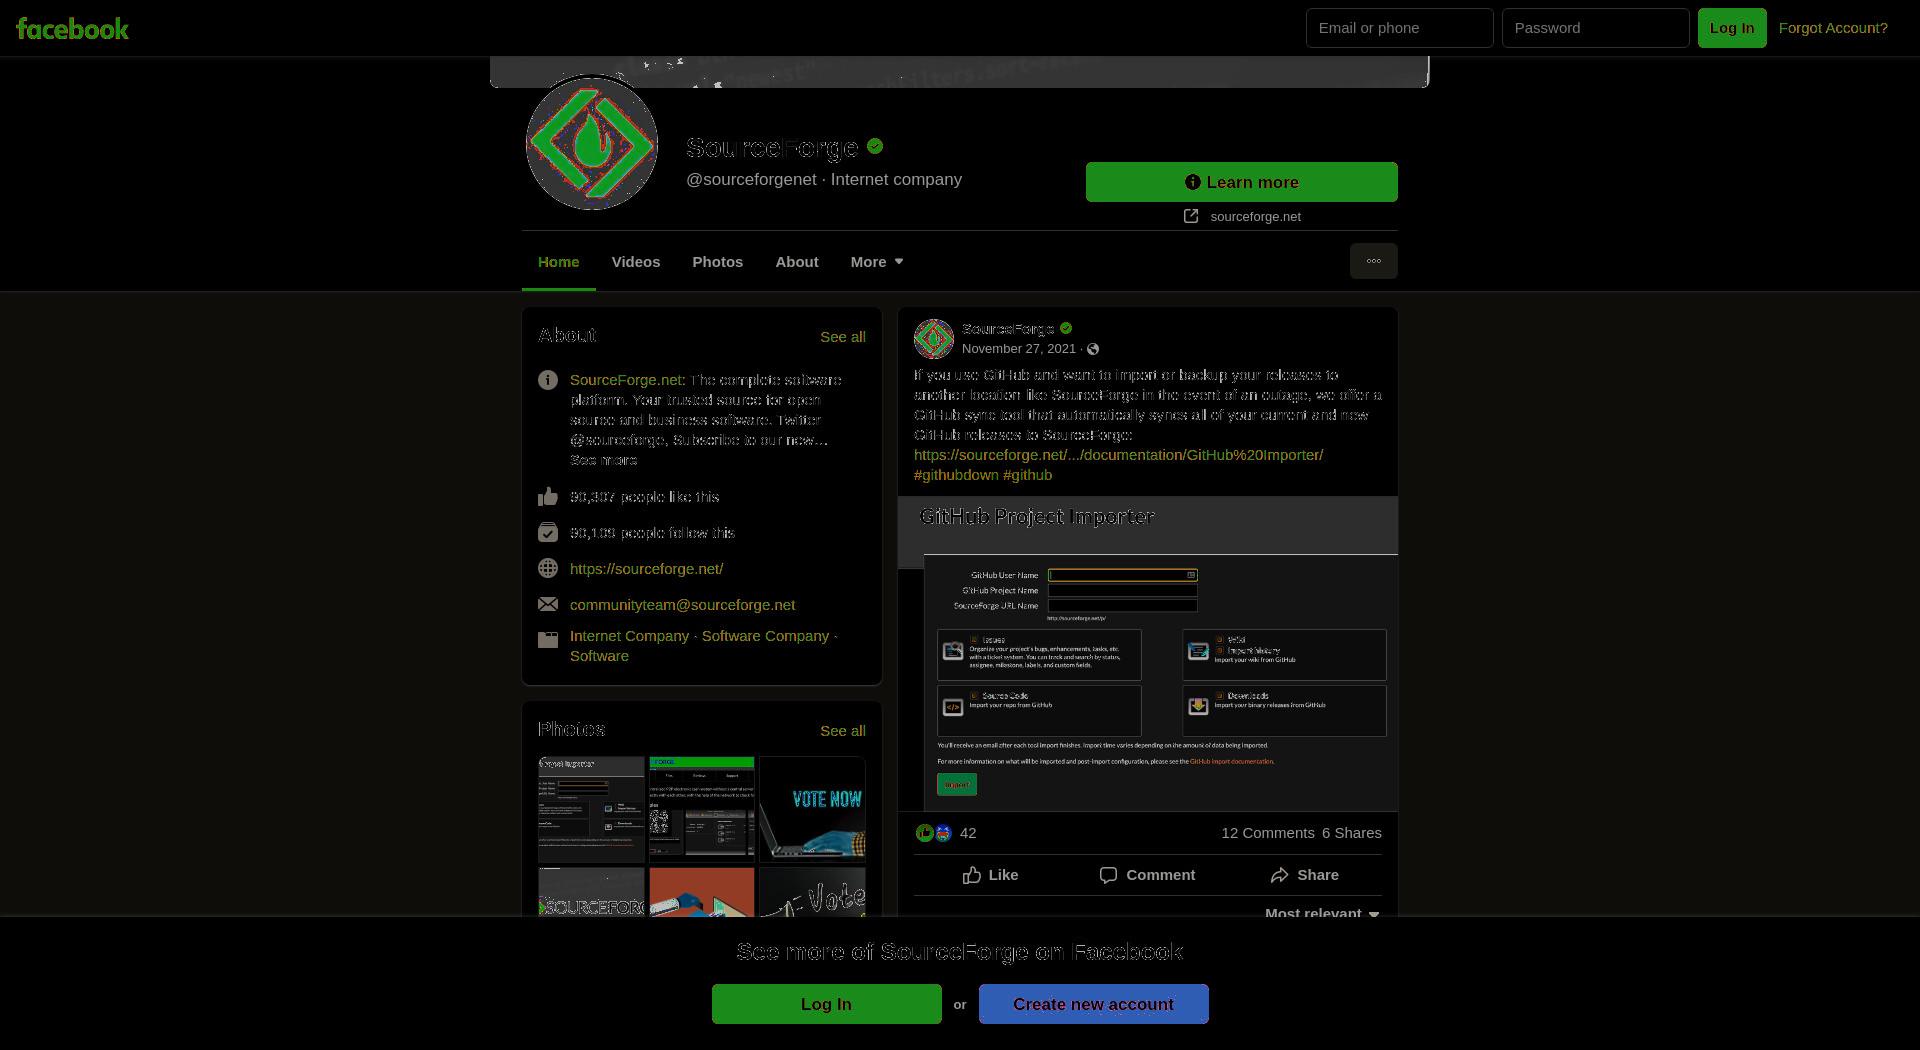Screen dimensions: 1920x1050
Task: Click See all in About section
Action: tap(843, 337)
